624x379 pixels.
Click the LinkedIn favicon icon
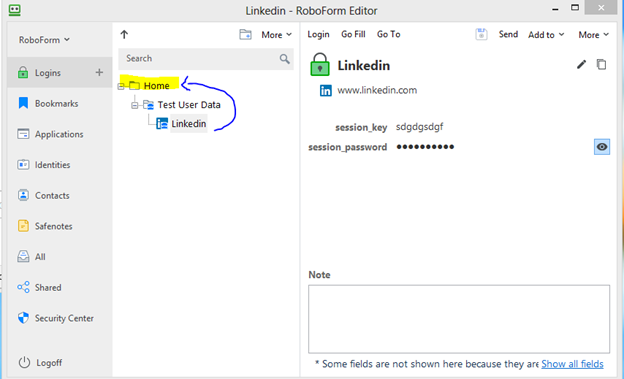[x=326, y=91]
